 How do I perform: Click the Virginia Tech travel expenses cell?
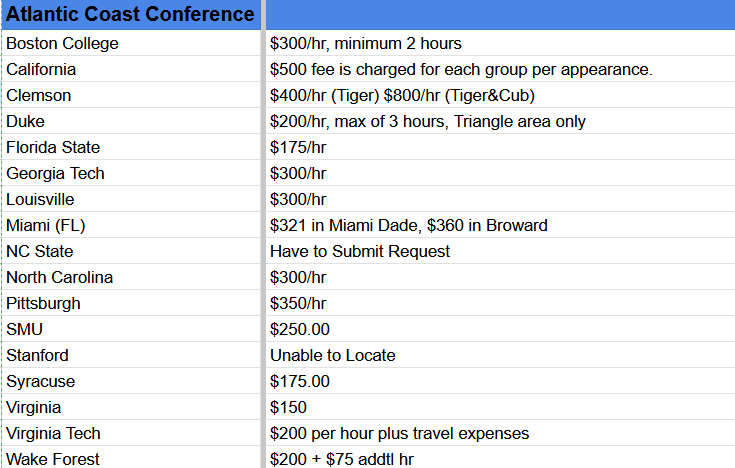pos(500,433)
